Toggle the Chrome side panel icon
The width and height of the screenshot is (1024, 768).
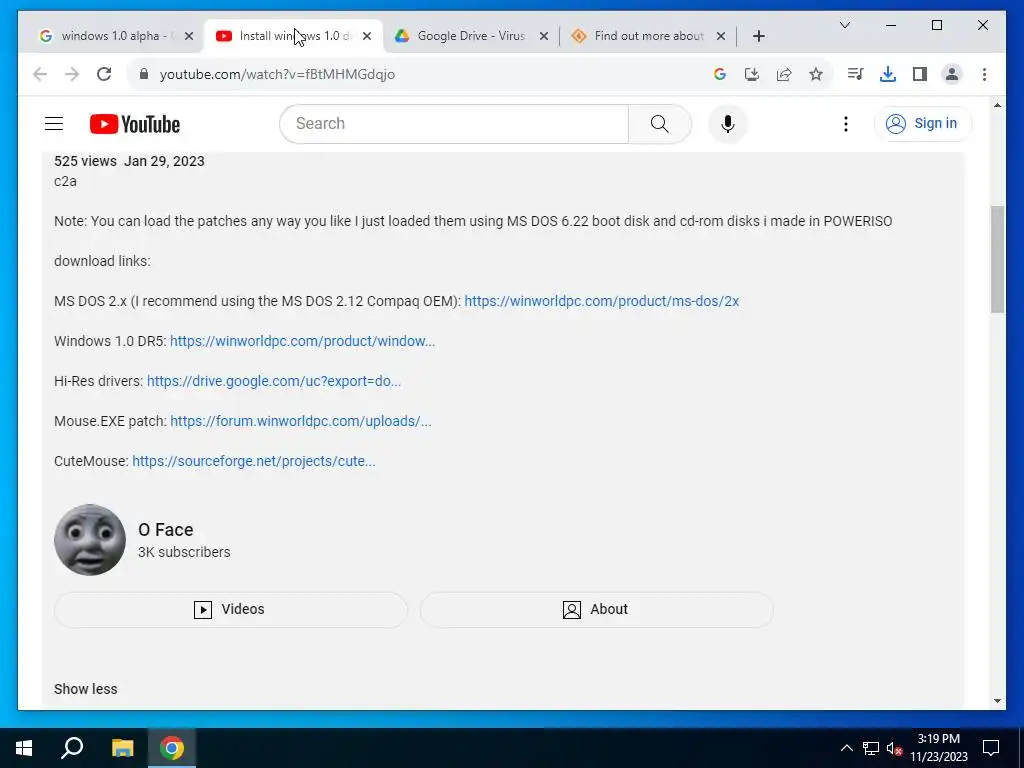click(x=920, y=74)
